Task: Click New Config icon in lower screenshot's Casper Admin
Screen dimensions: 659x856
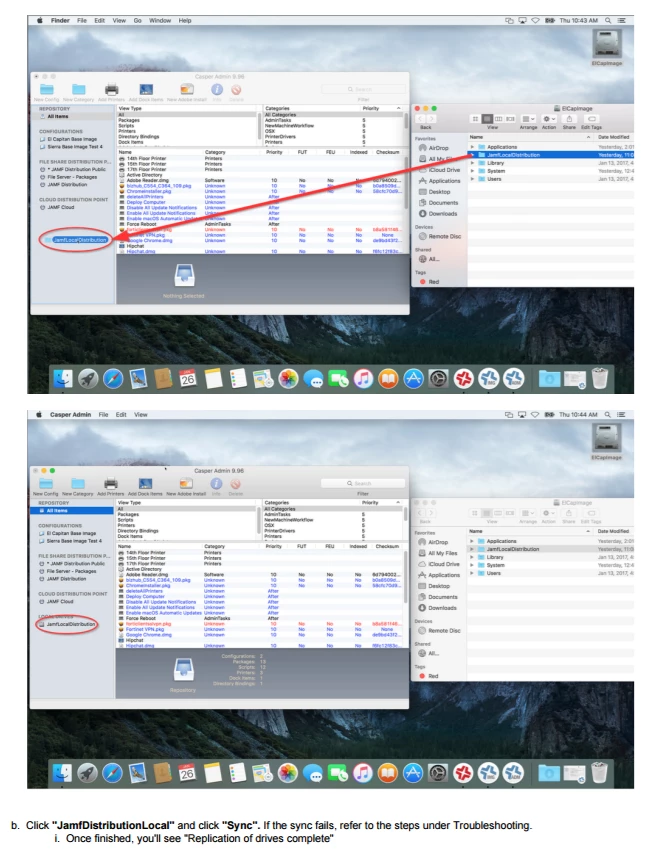Action: [x=46, y=484]
